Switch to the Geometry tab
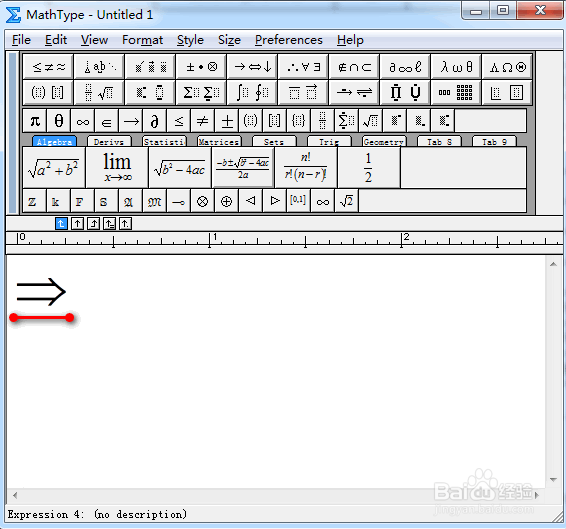The height and width of the screenshot is (529, 566). (x=384, y=142)
